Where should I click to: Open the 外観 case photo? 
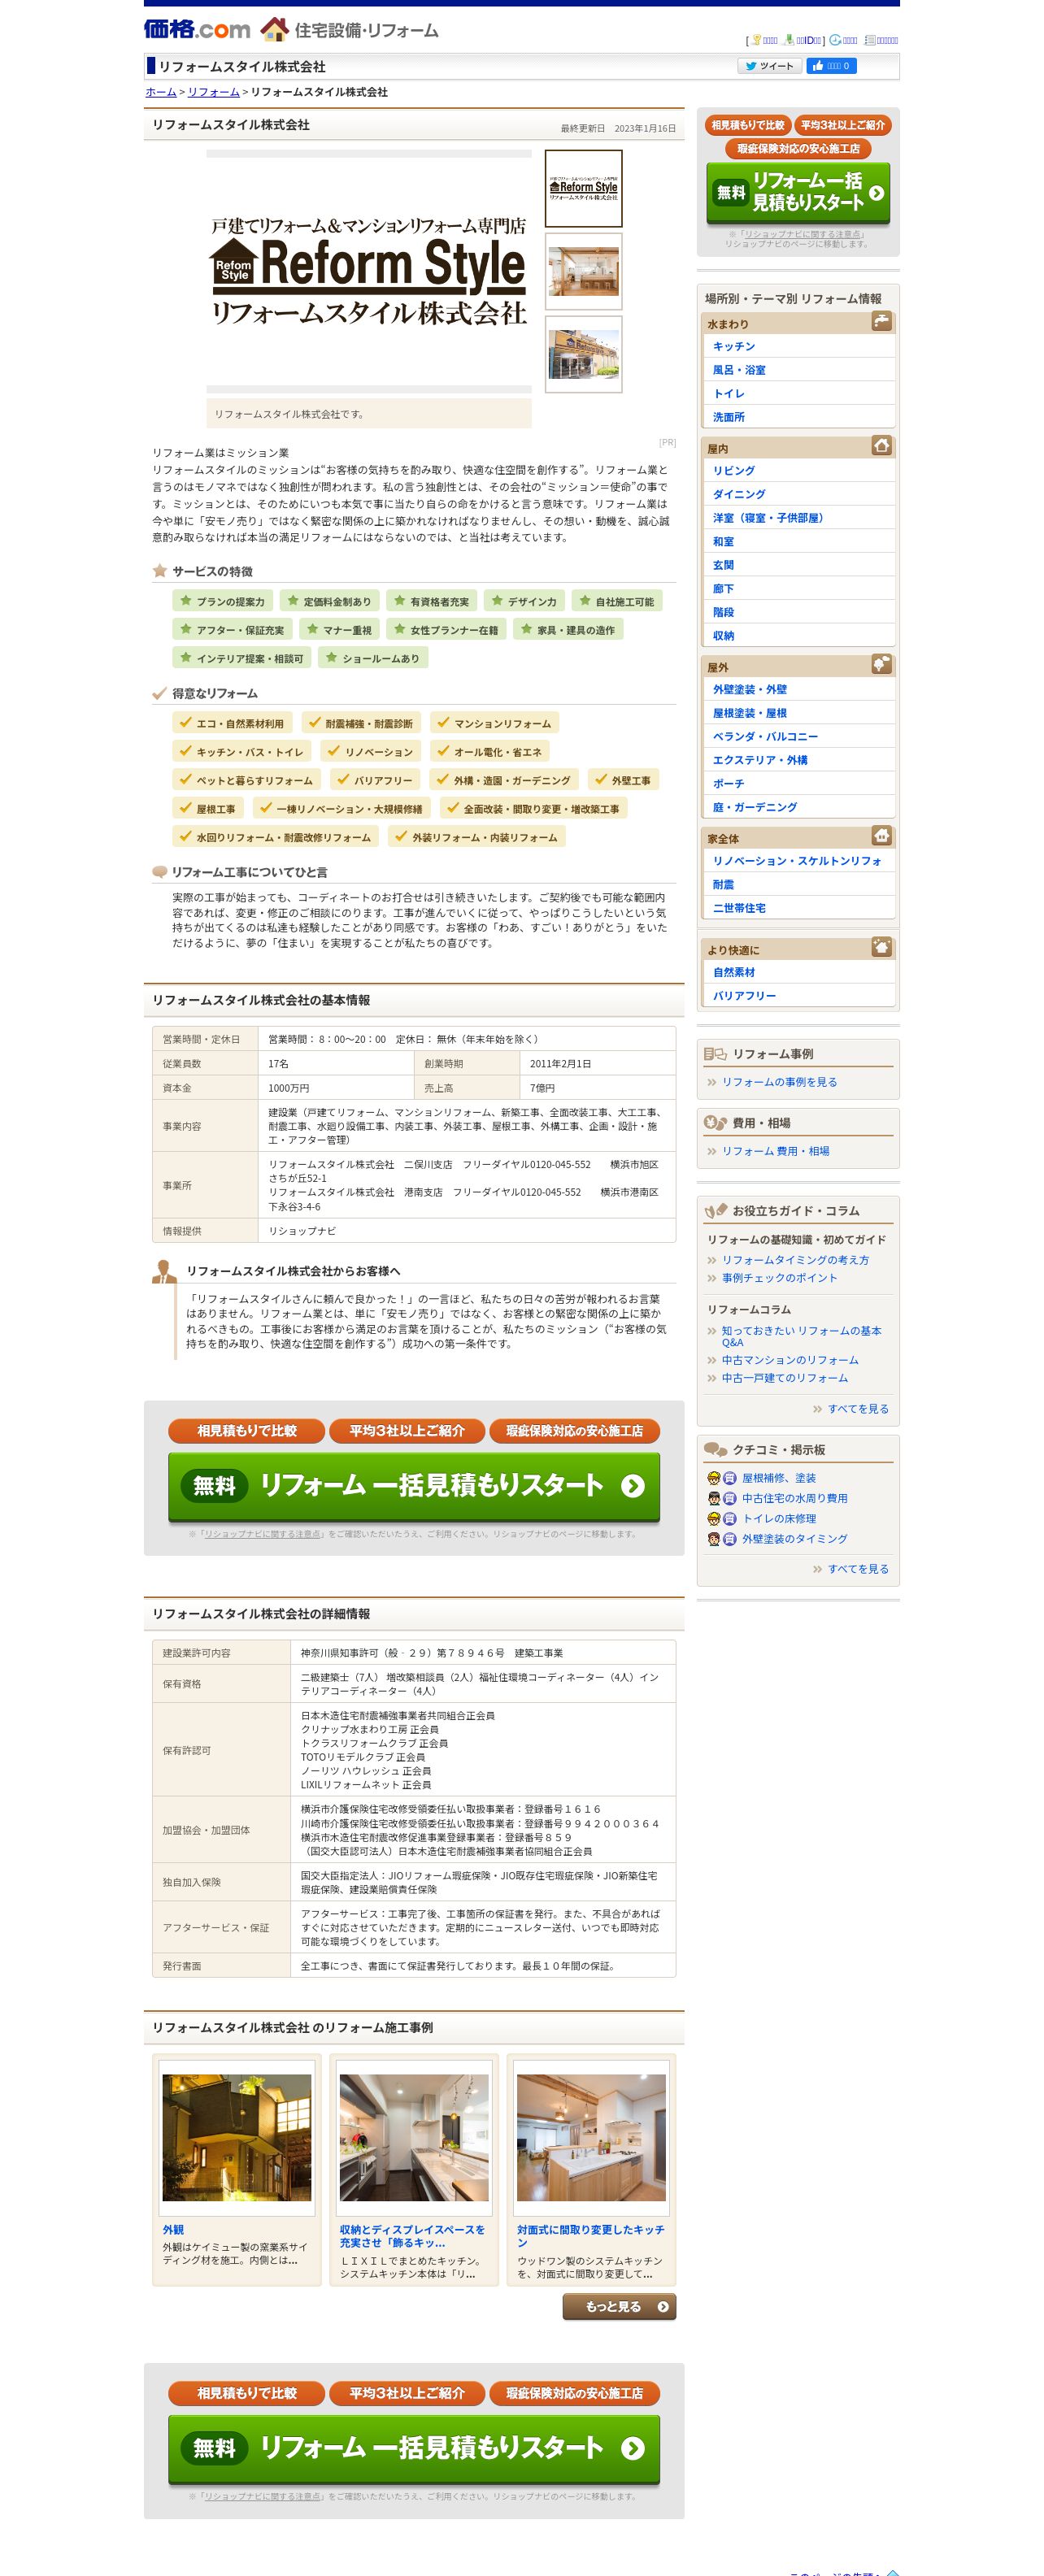coord(236,2137)
